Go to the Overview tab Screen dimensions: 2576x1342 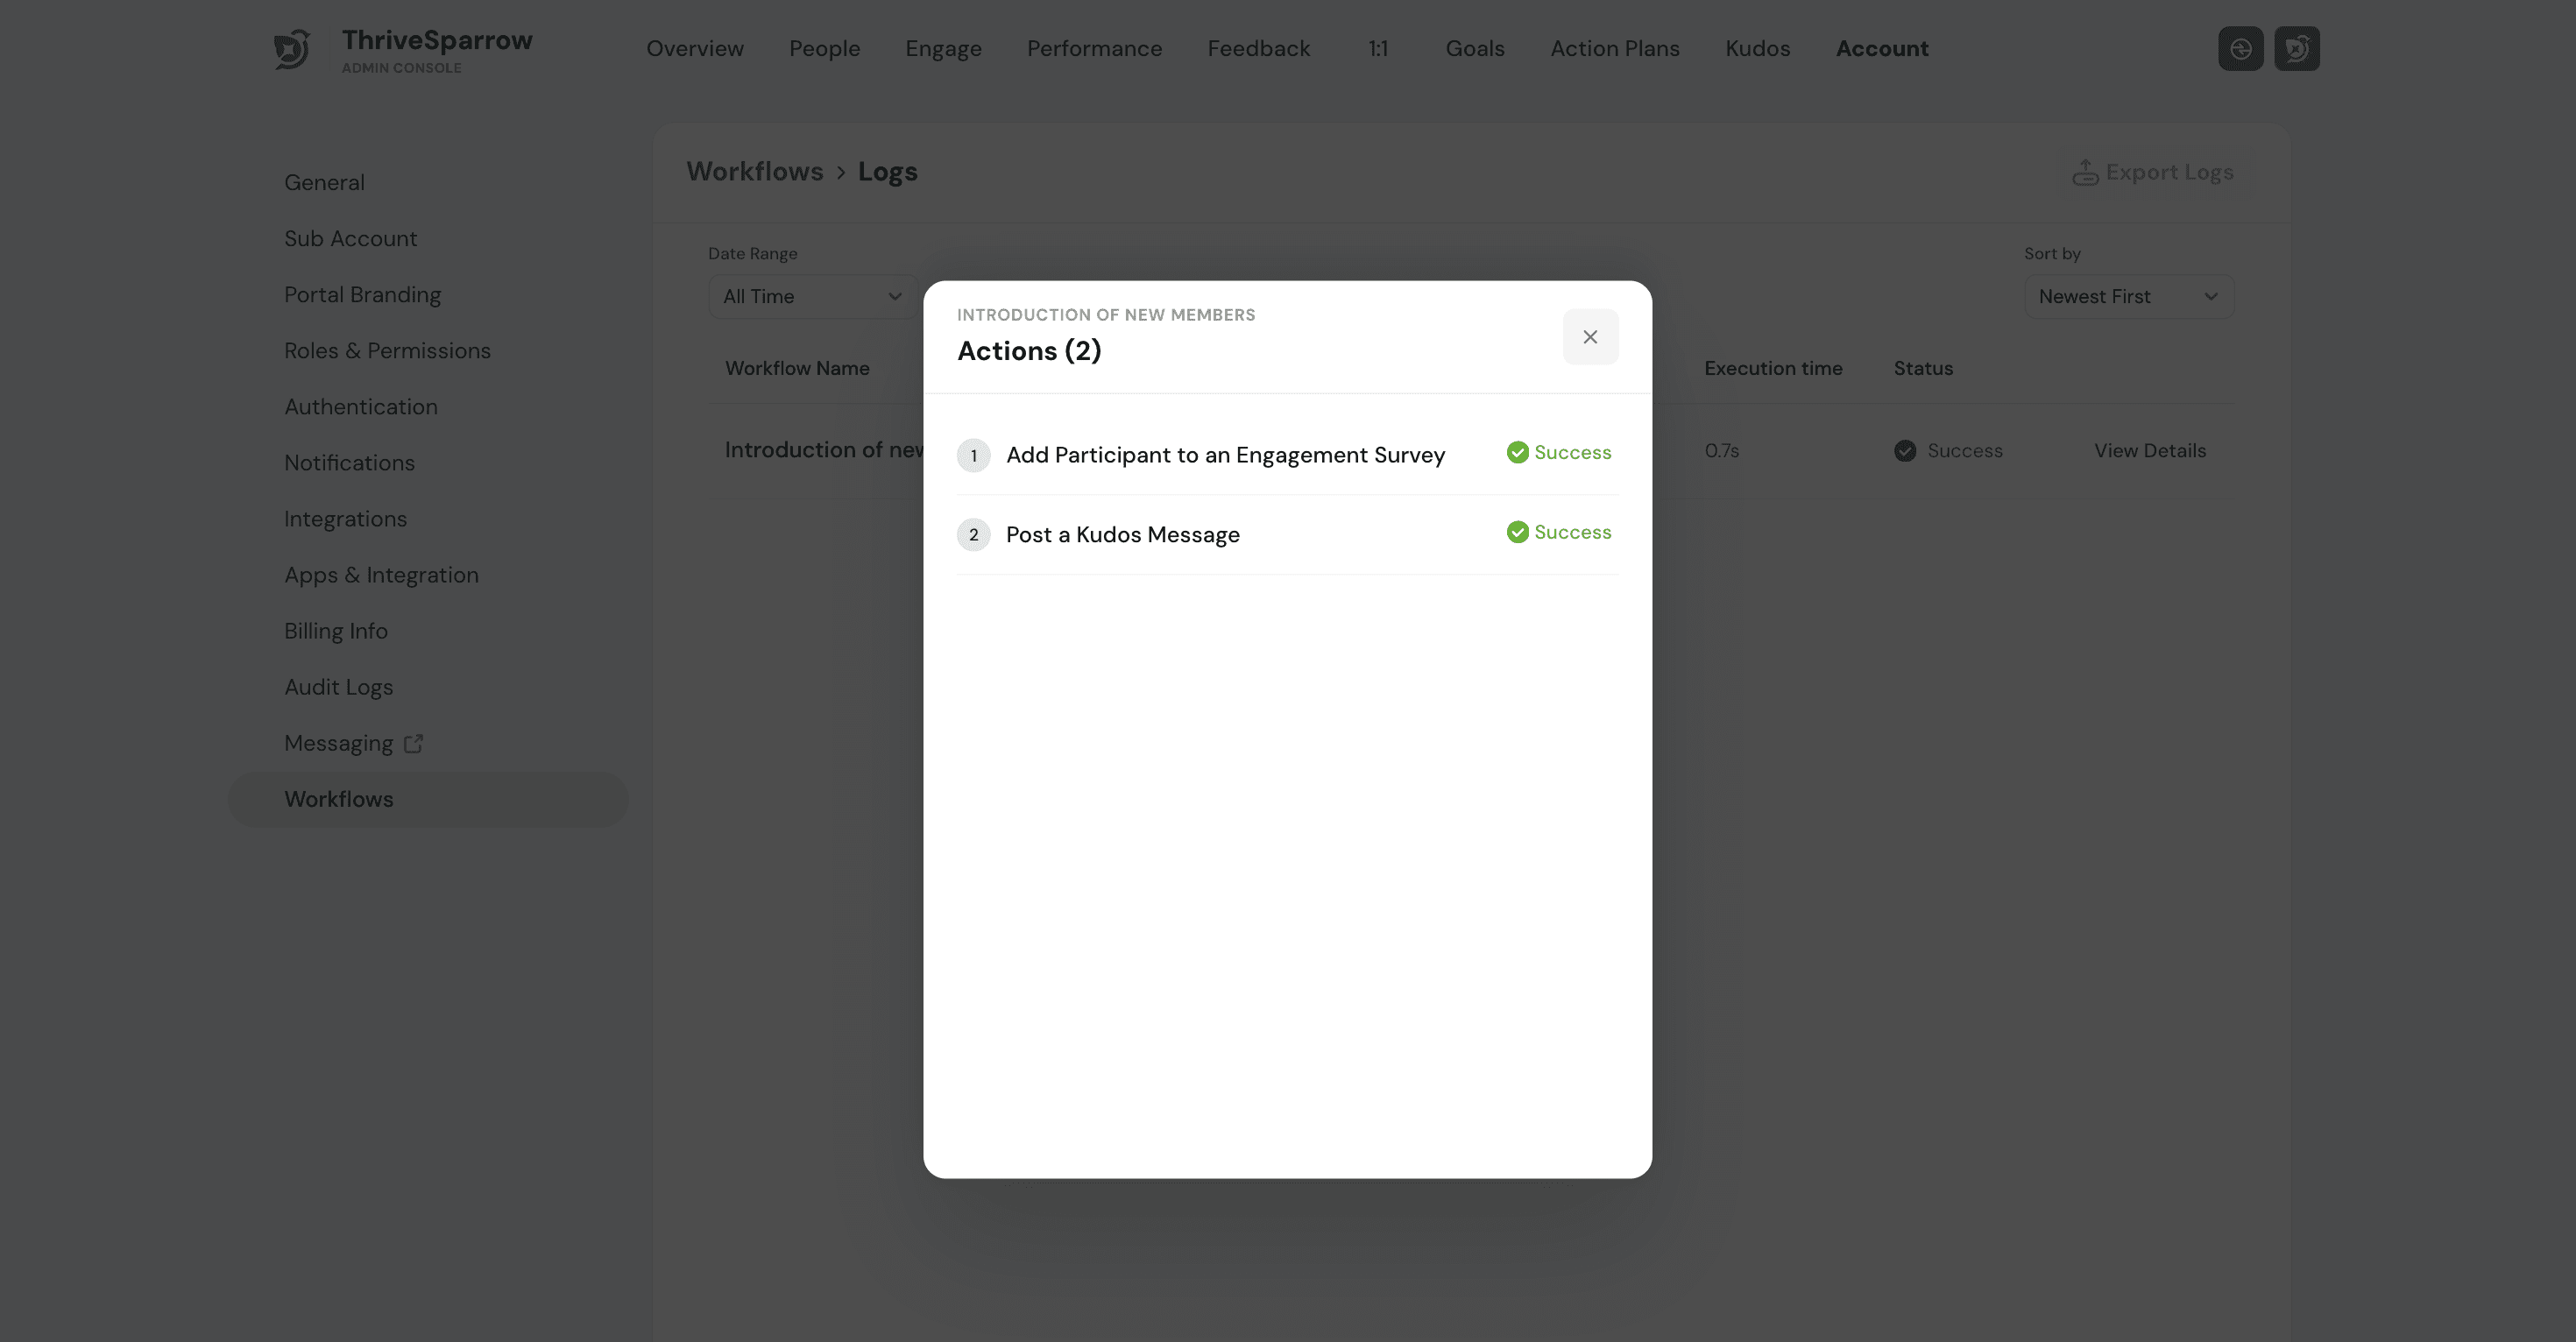click(695, 48)
